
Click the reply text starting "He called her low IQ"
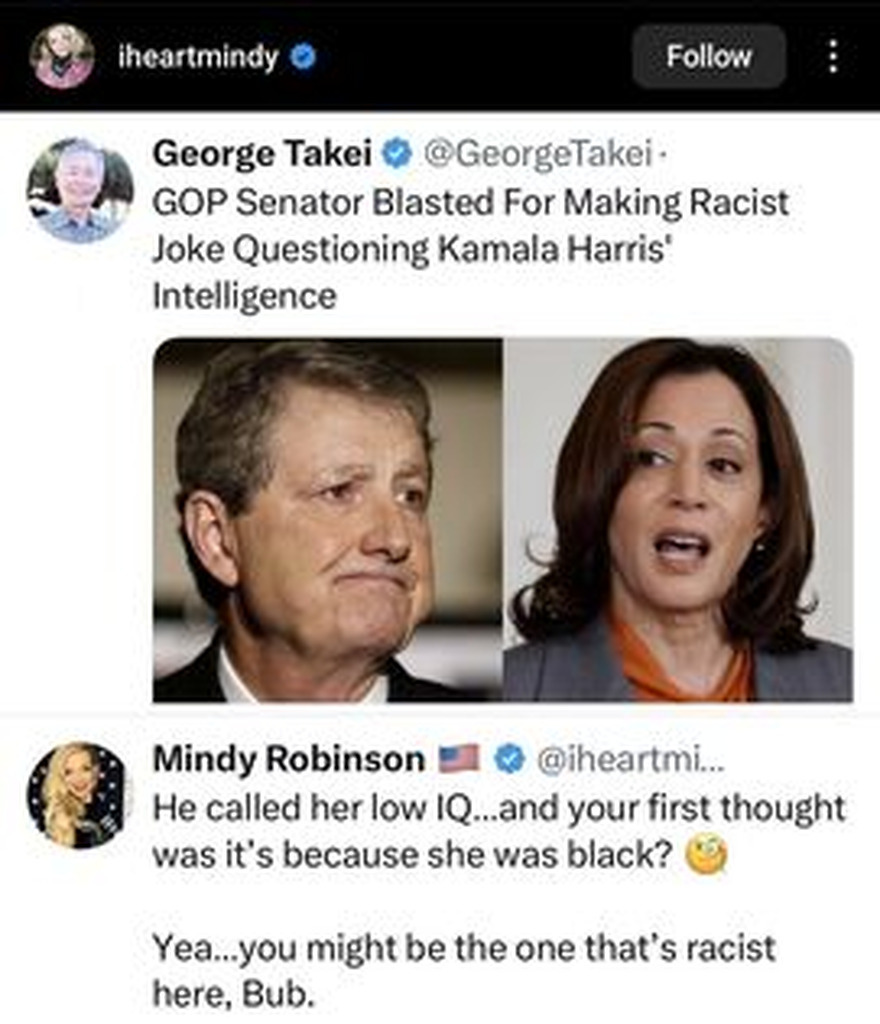[x=498, y=806]
